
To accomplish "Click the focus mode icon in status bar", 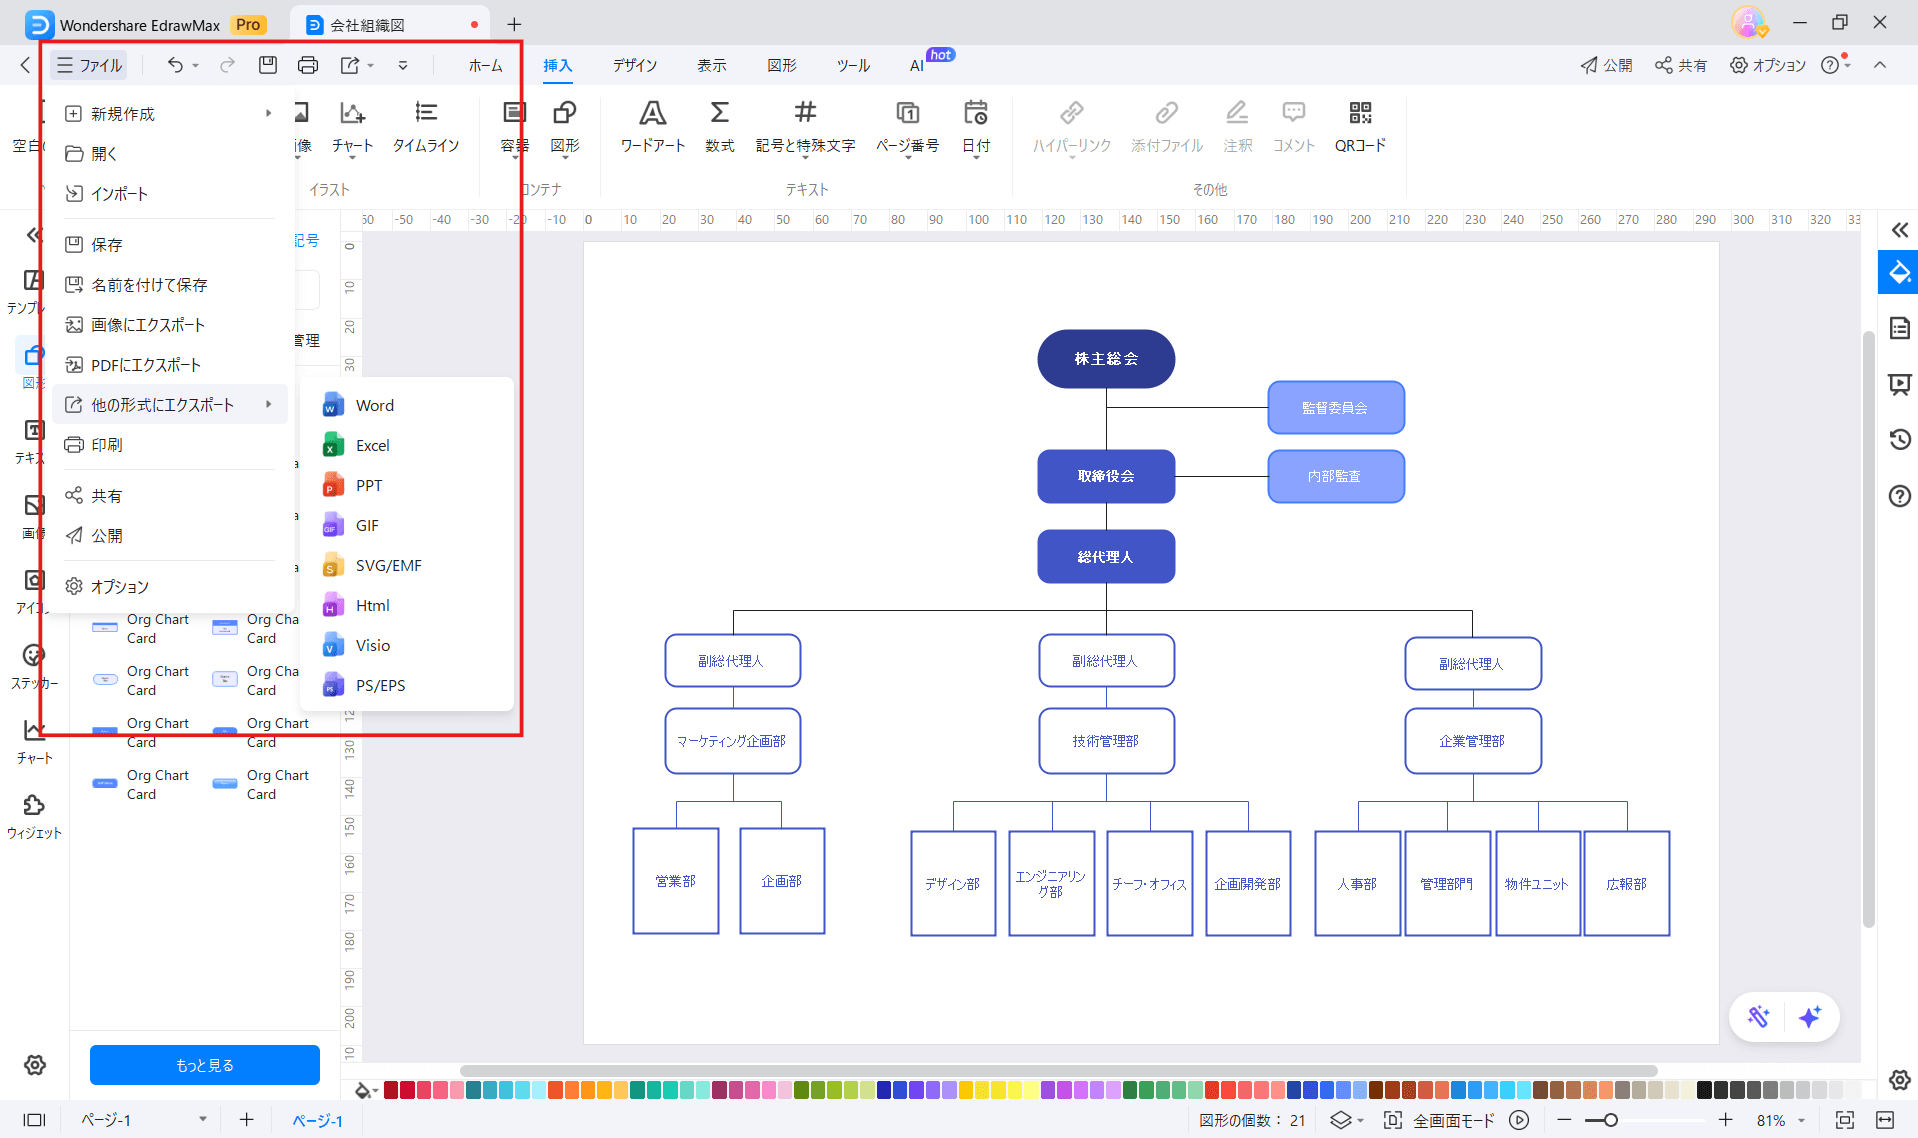I will (x=1392, y=1120).
